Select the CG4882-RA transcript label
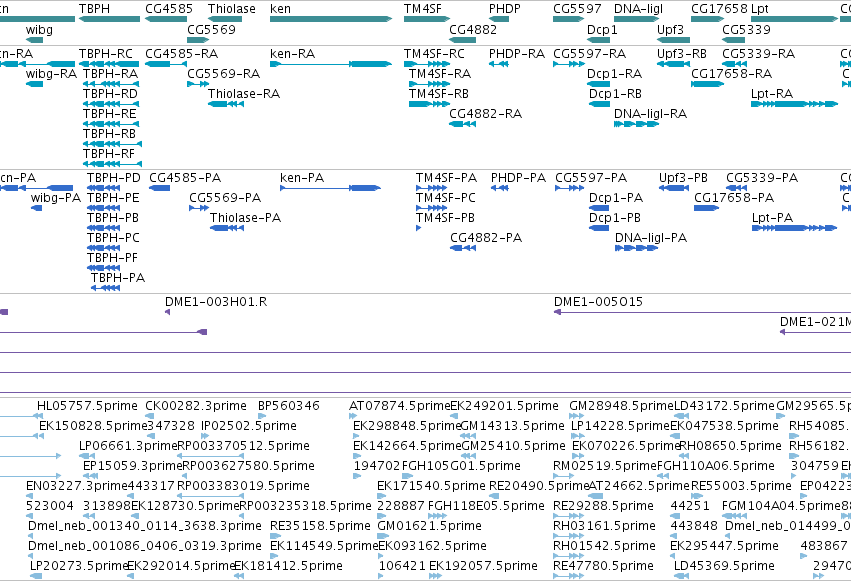The width and height of the screenshot is (851, 581). (486, 114)
